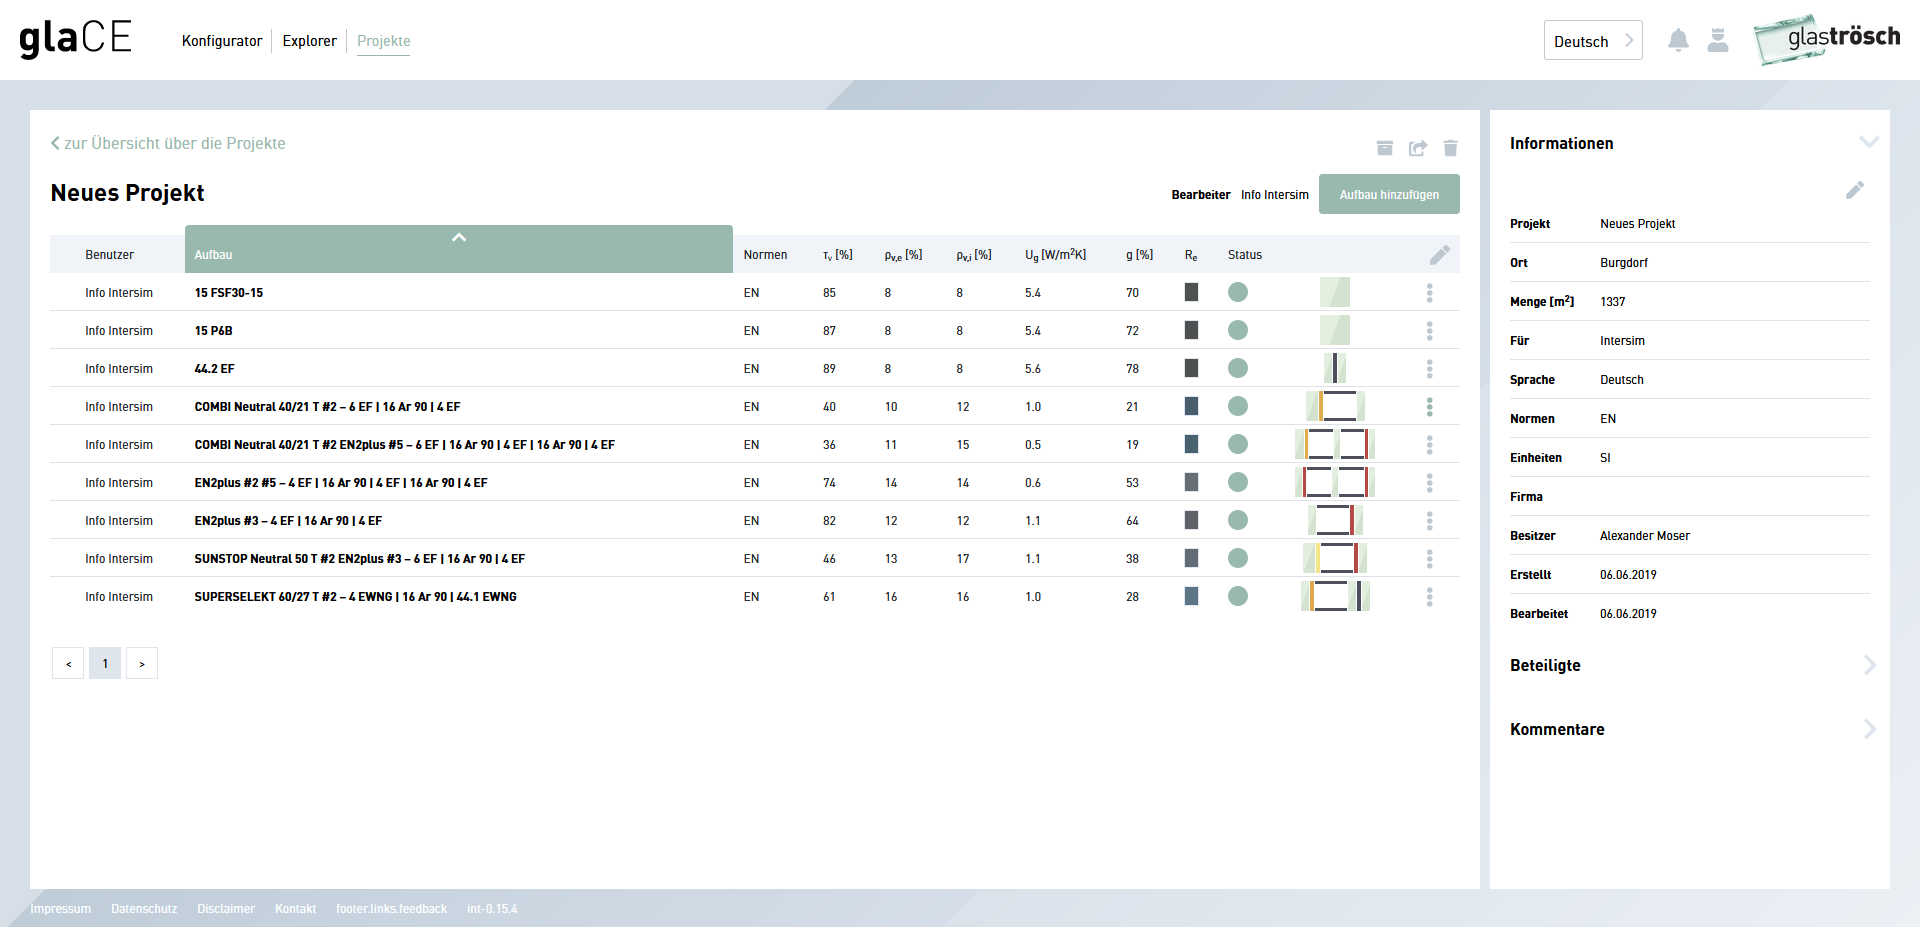Image resolution: width=1920 pixels, height=927 pixels.
Task: Click Re color swatch of COMBI Neutral EN2plus #5
Action: click(x=1191, y=444)
